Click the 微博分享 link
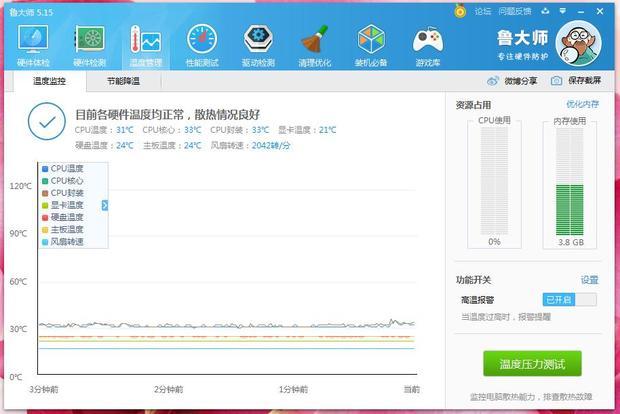 point(520,81)
